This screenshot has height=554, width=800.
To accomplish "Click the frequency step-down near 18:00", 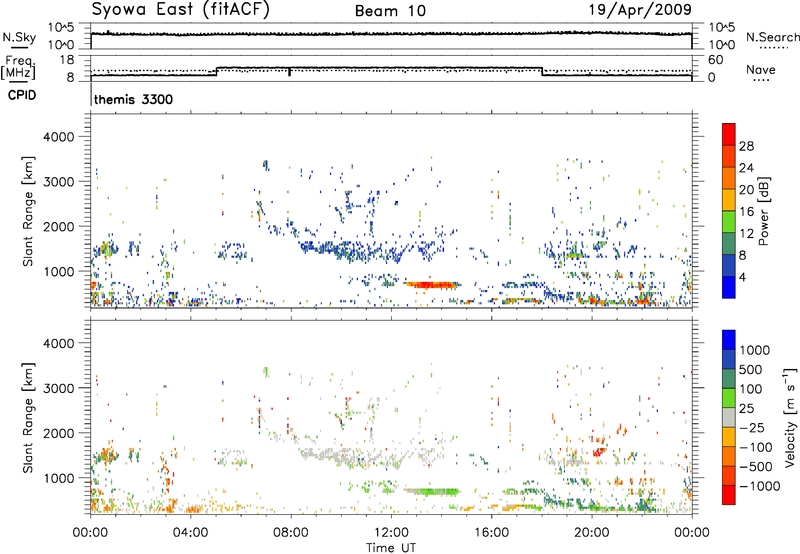I will point(542,71).
